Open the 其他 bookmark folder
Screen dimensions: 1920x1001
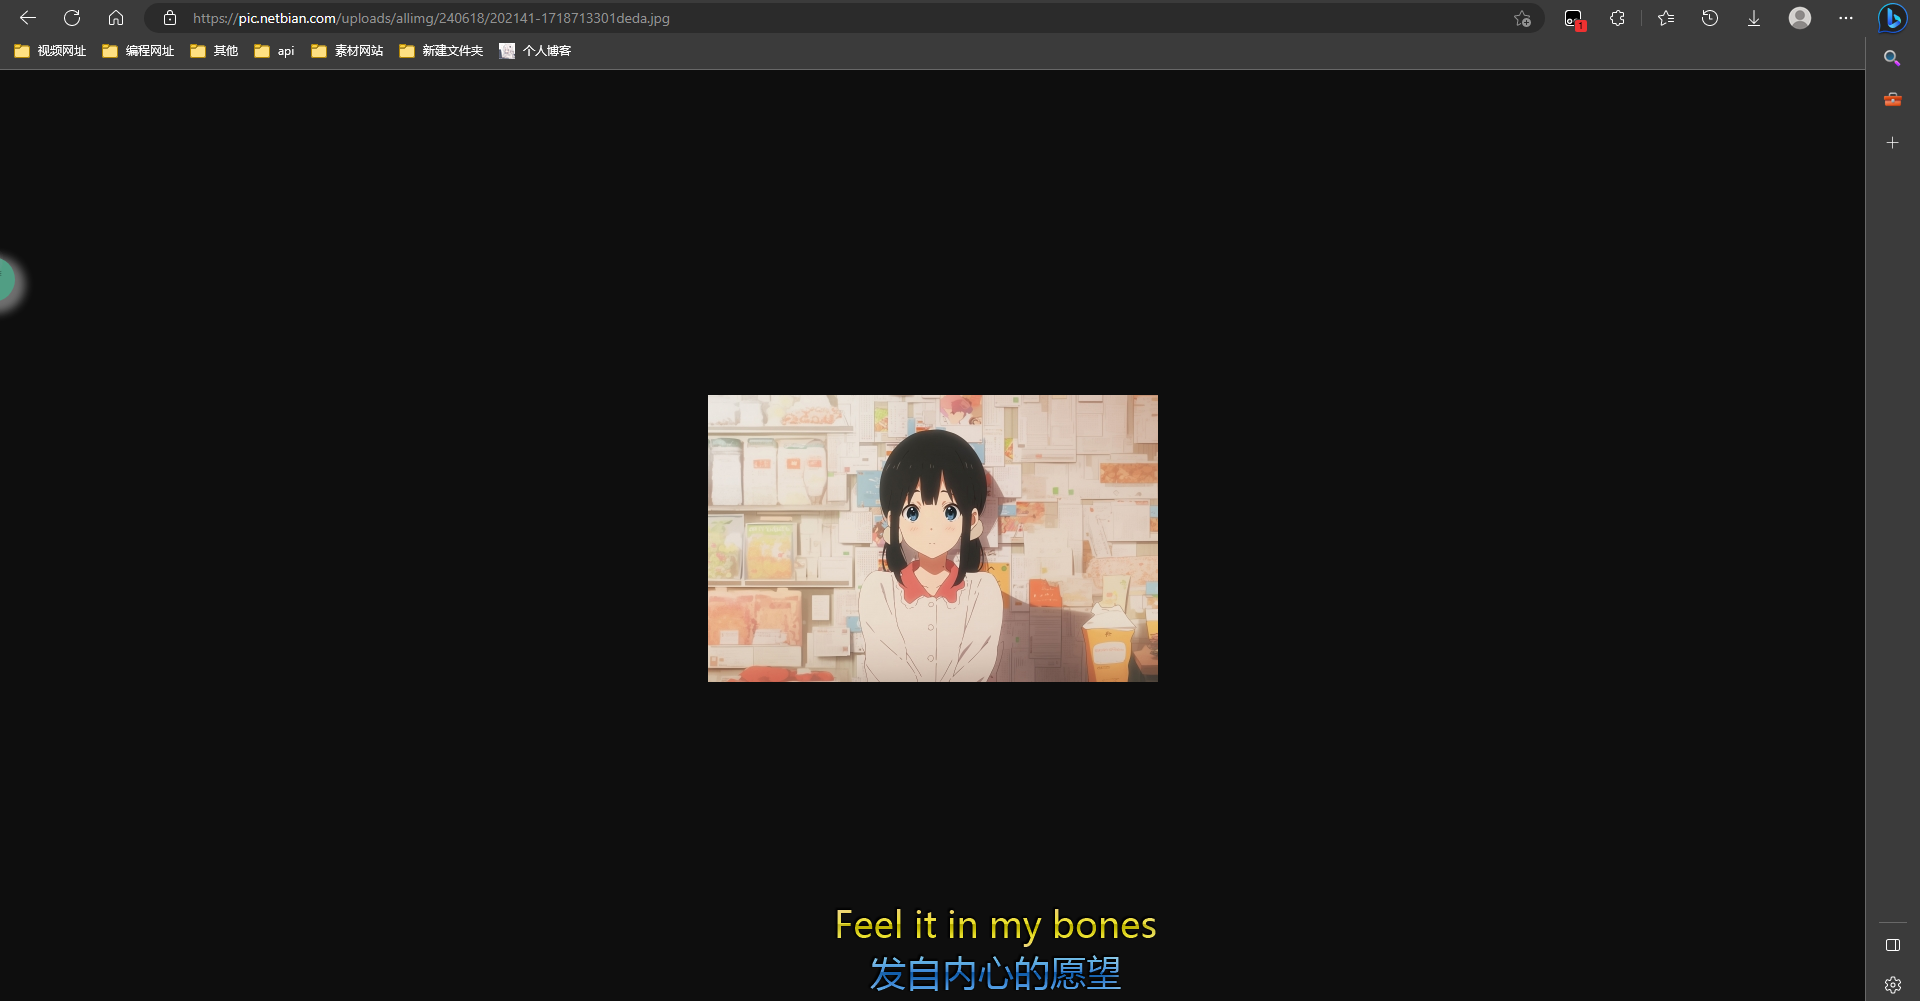214,51
